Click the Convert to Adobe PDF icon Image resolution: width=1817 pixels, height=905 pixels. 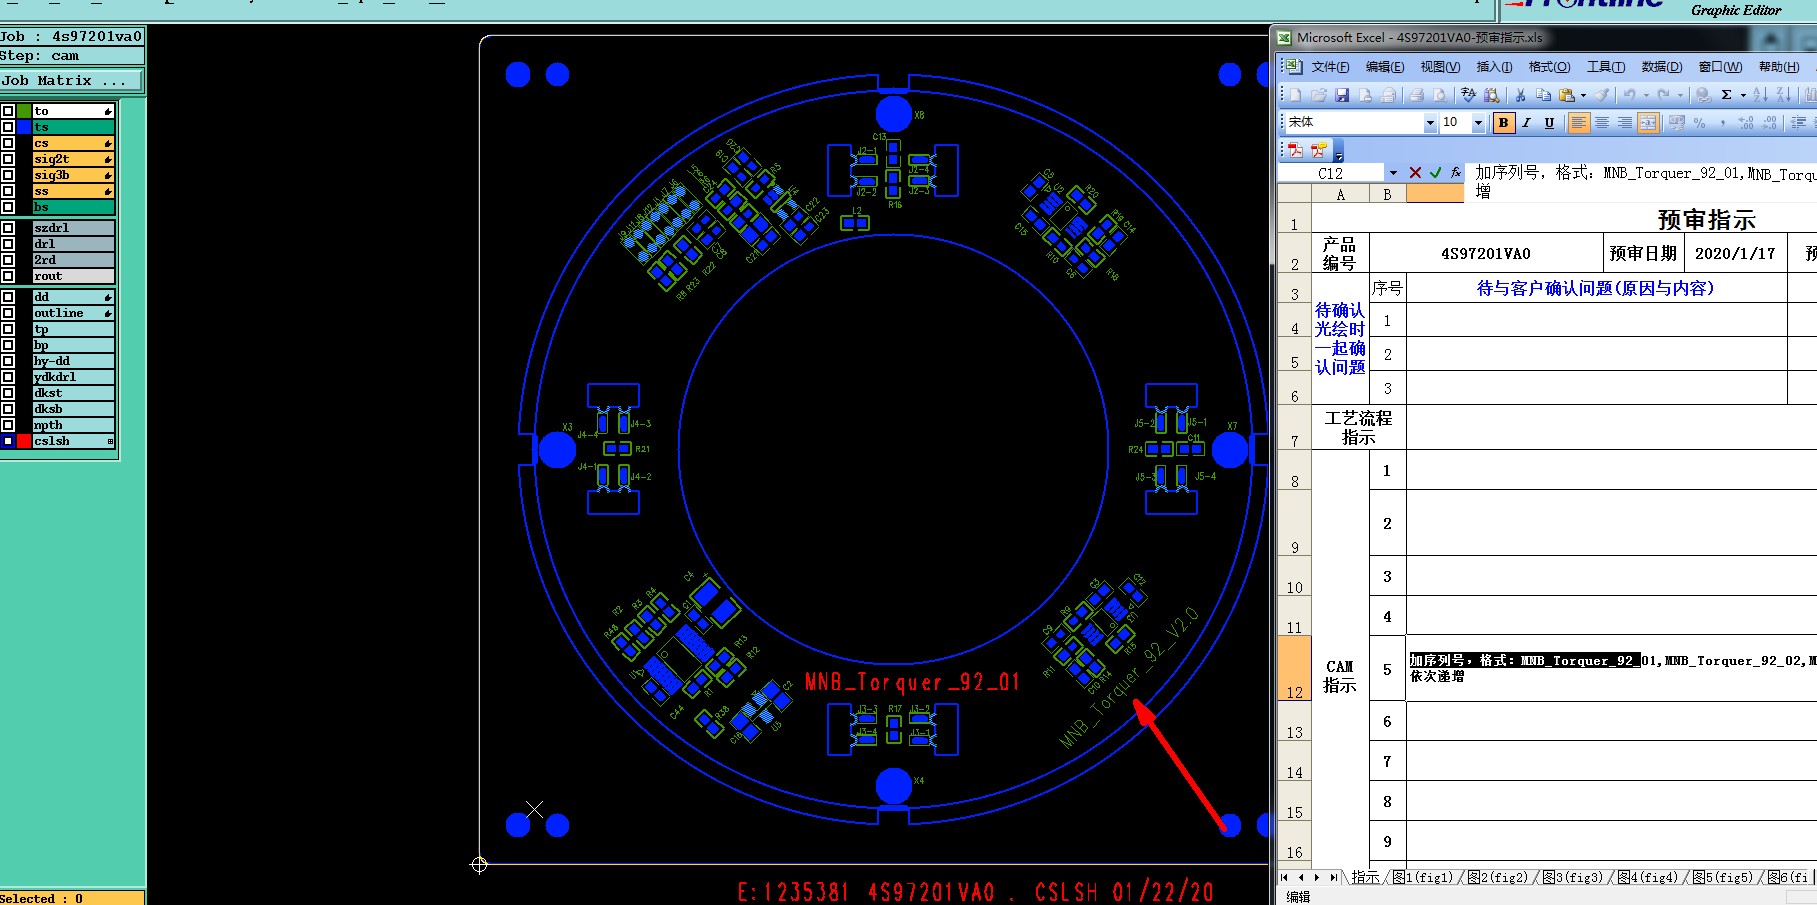[1296, 150]
